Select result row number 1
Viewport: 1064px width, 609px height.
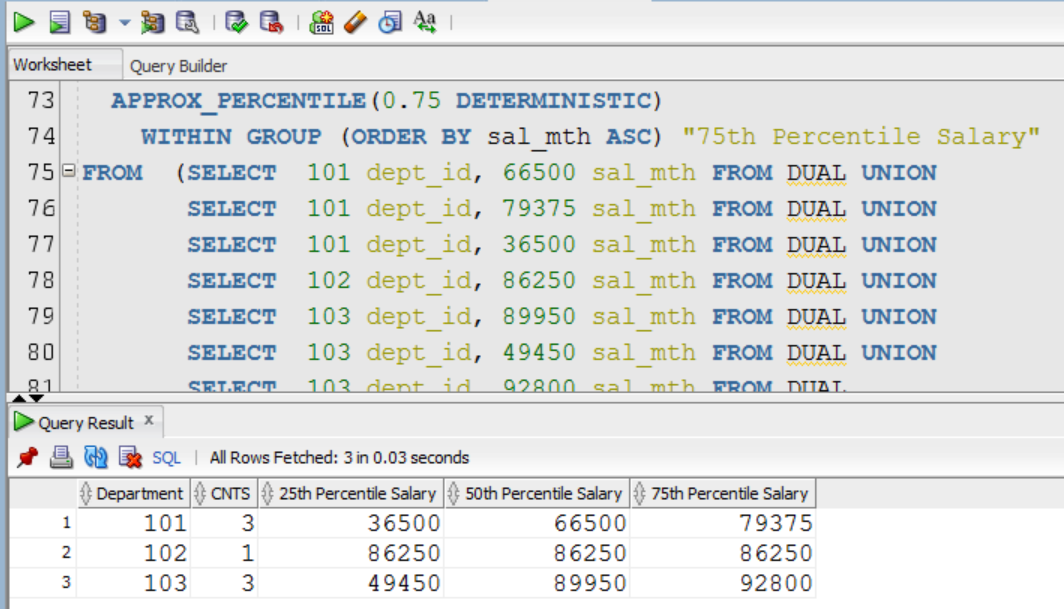point(66,523)
